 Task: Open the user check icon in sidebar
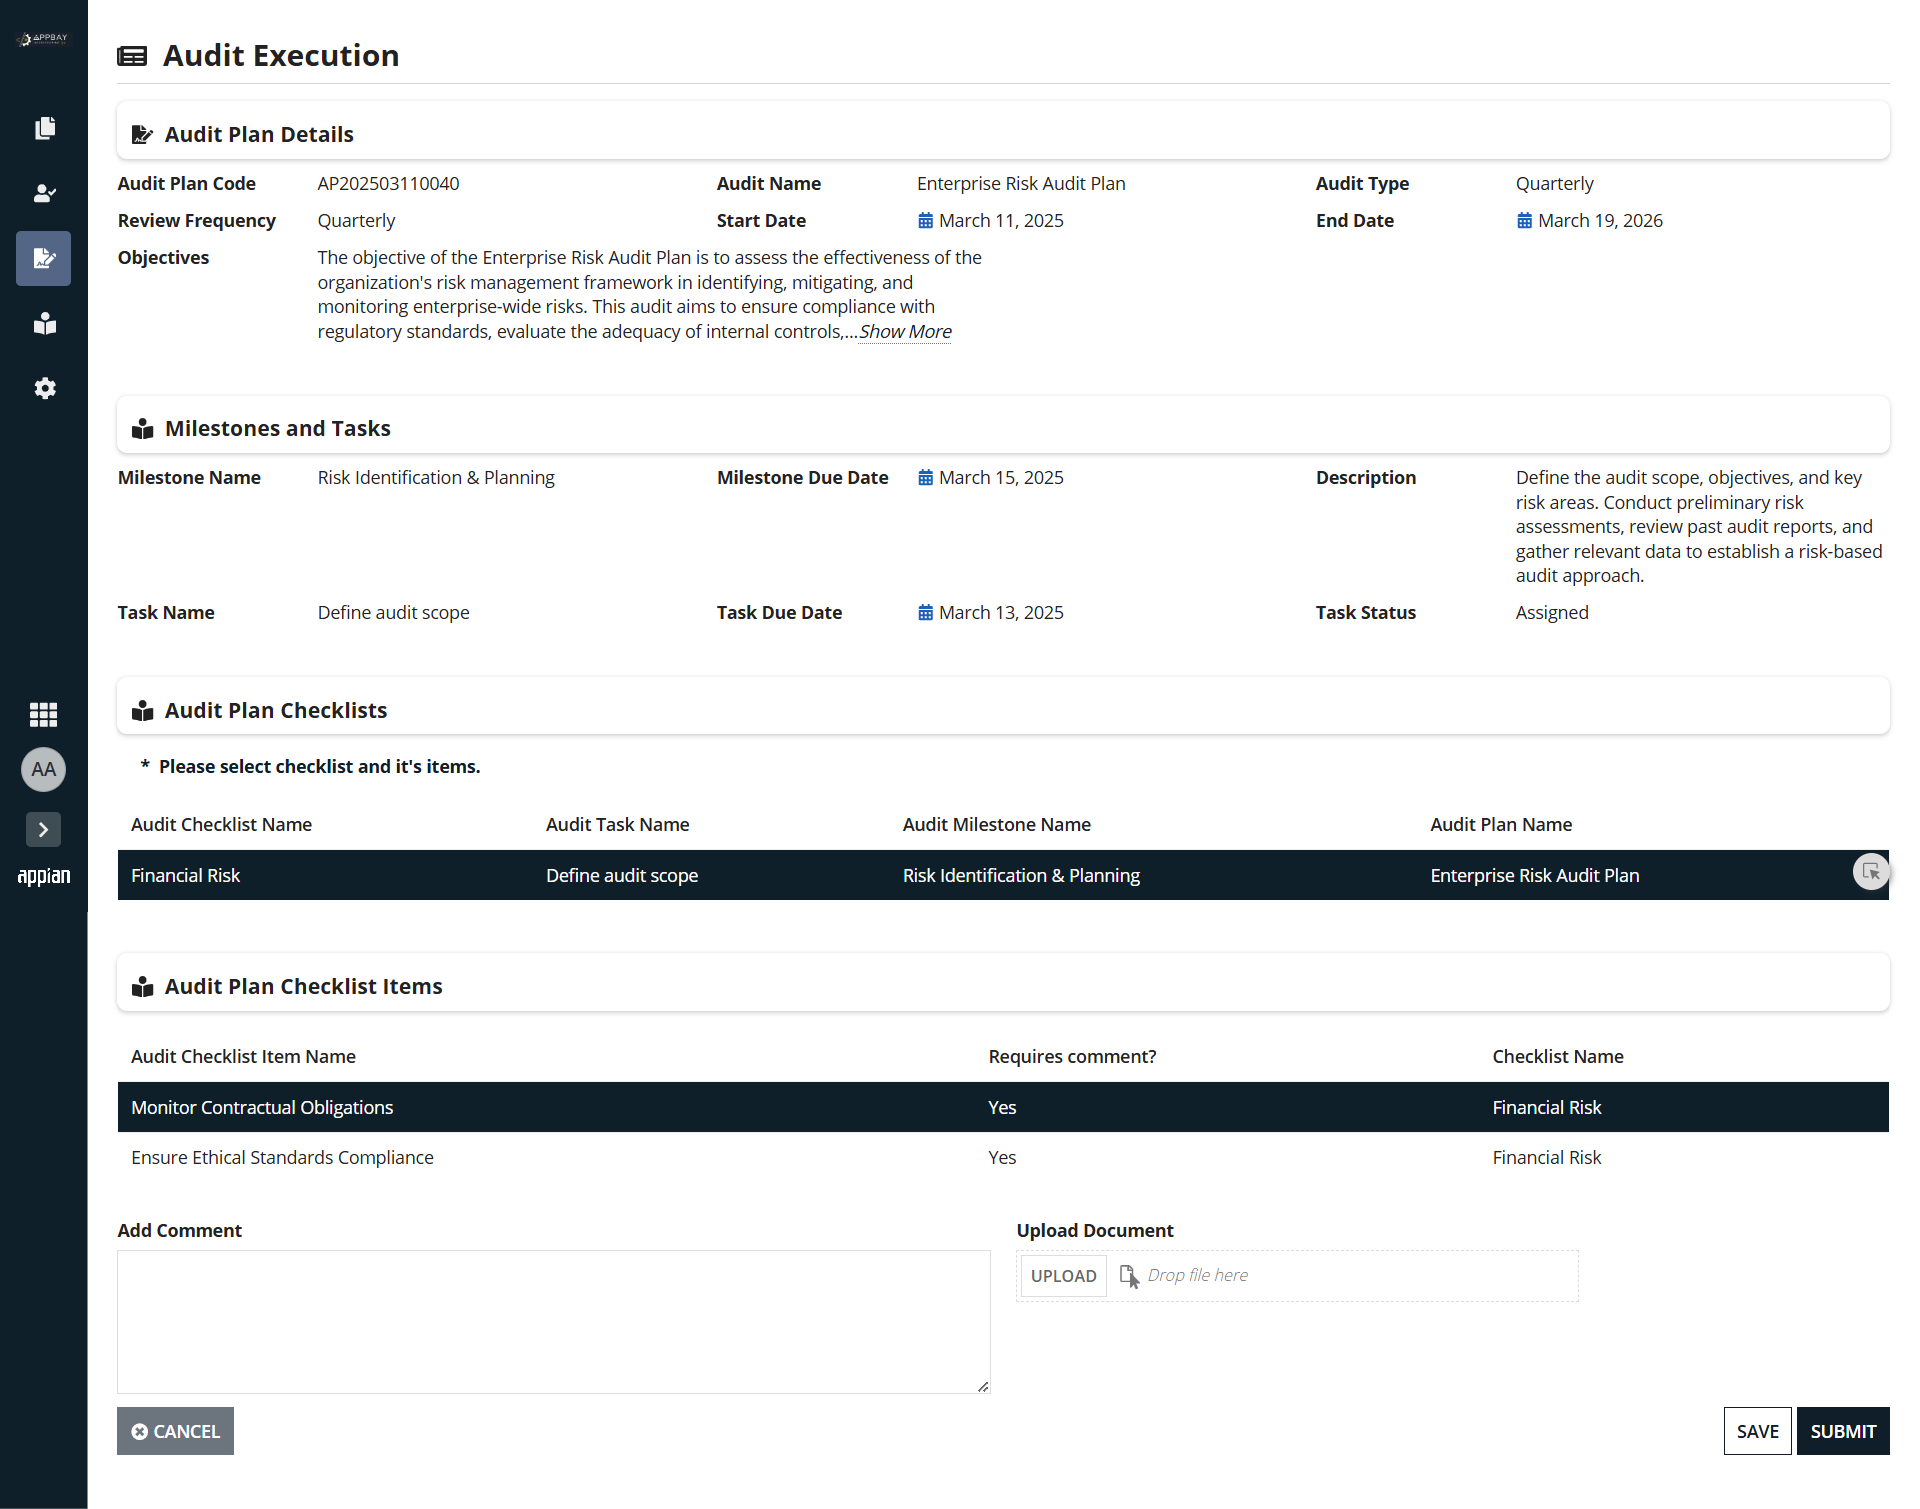pos(44,193)
